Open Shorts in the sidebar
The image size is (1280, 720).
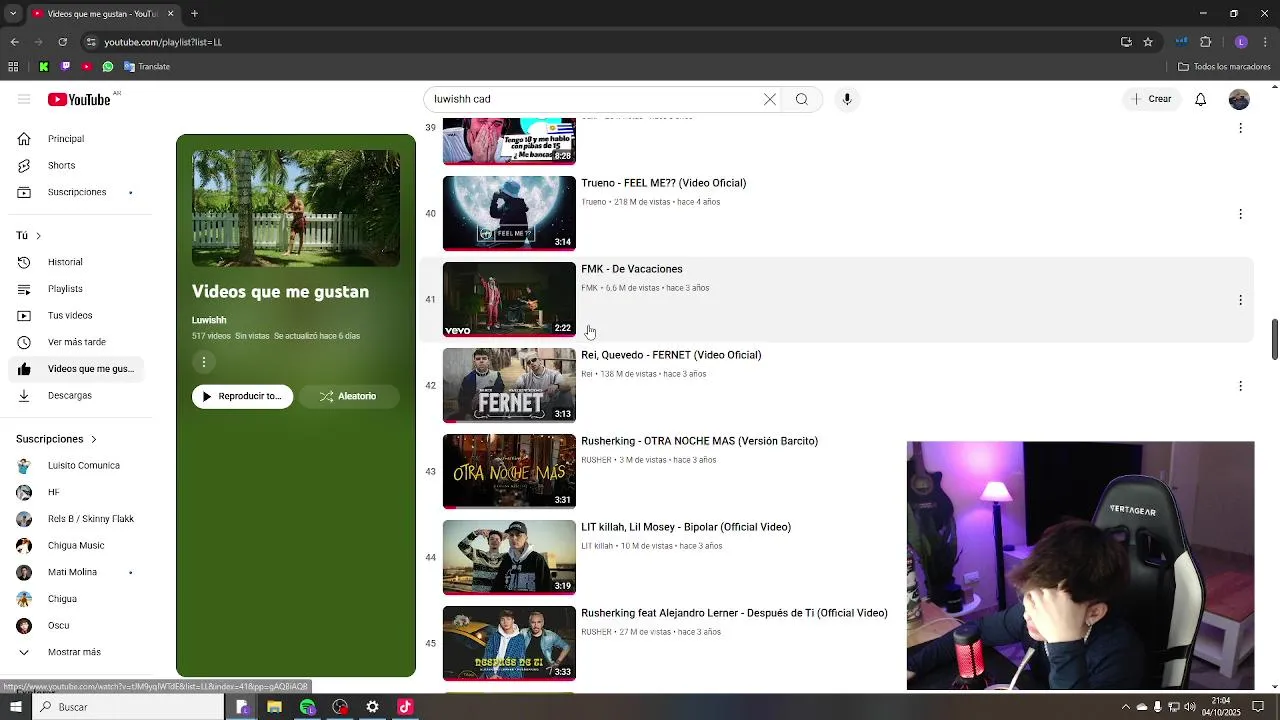click(76, 165)
